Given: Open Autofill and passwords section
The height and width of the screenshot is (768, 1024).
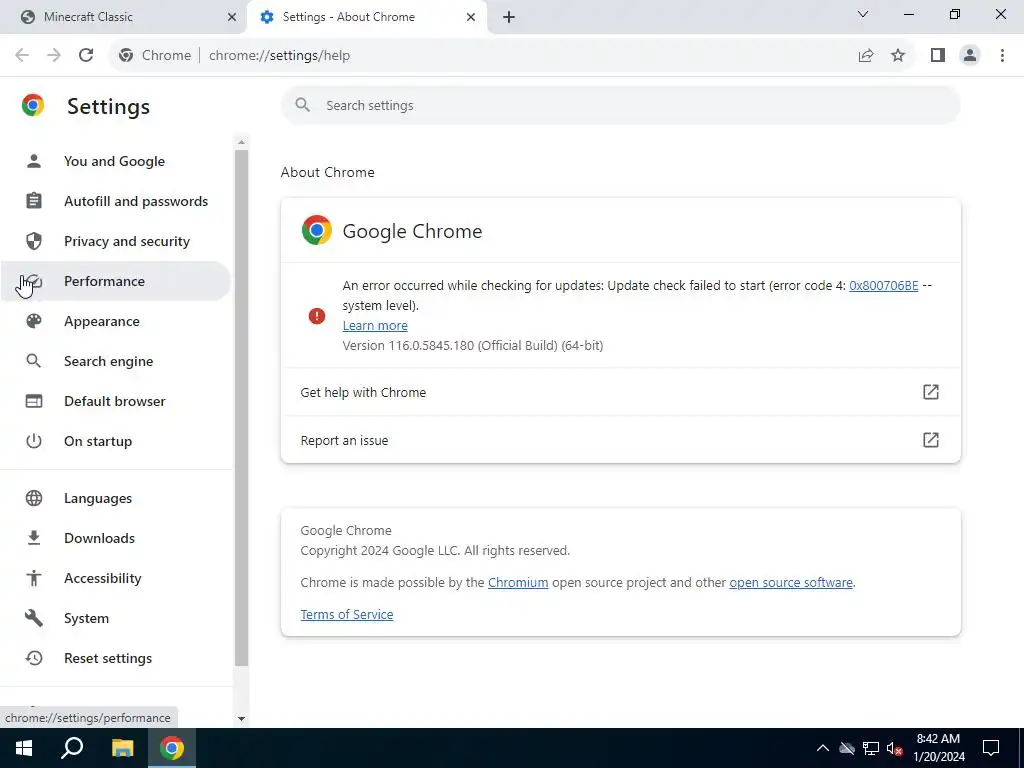Looking at the screenshot, I should tap(114, 201).
